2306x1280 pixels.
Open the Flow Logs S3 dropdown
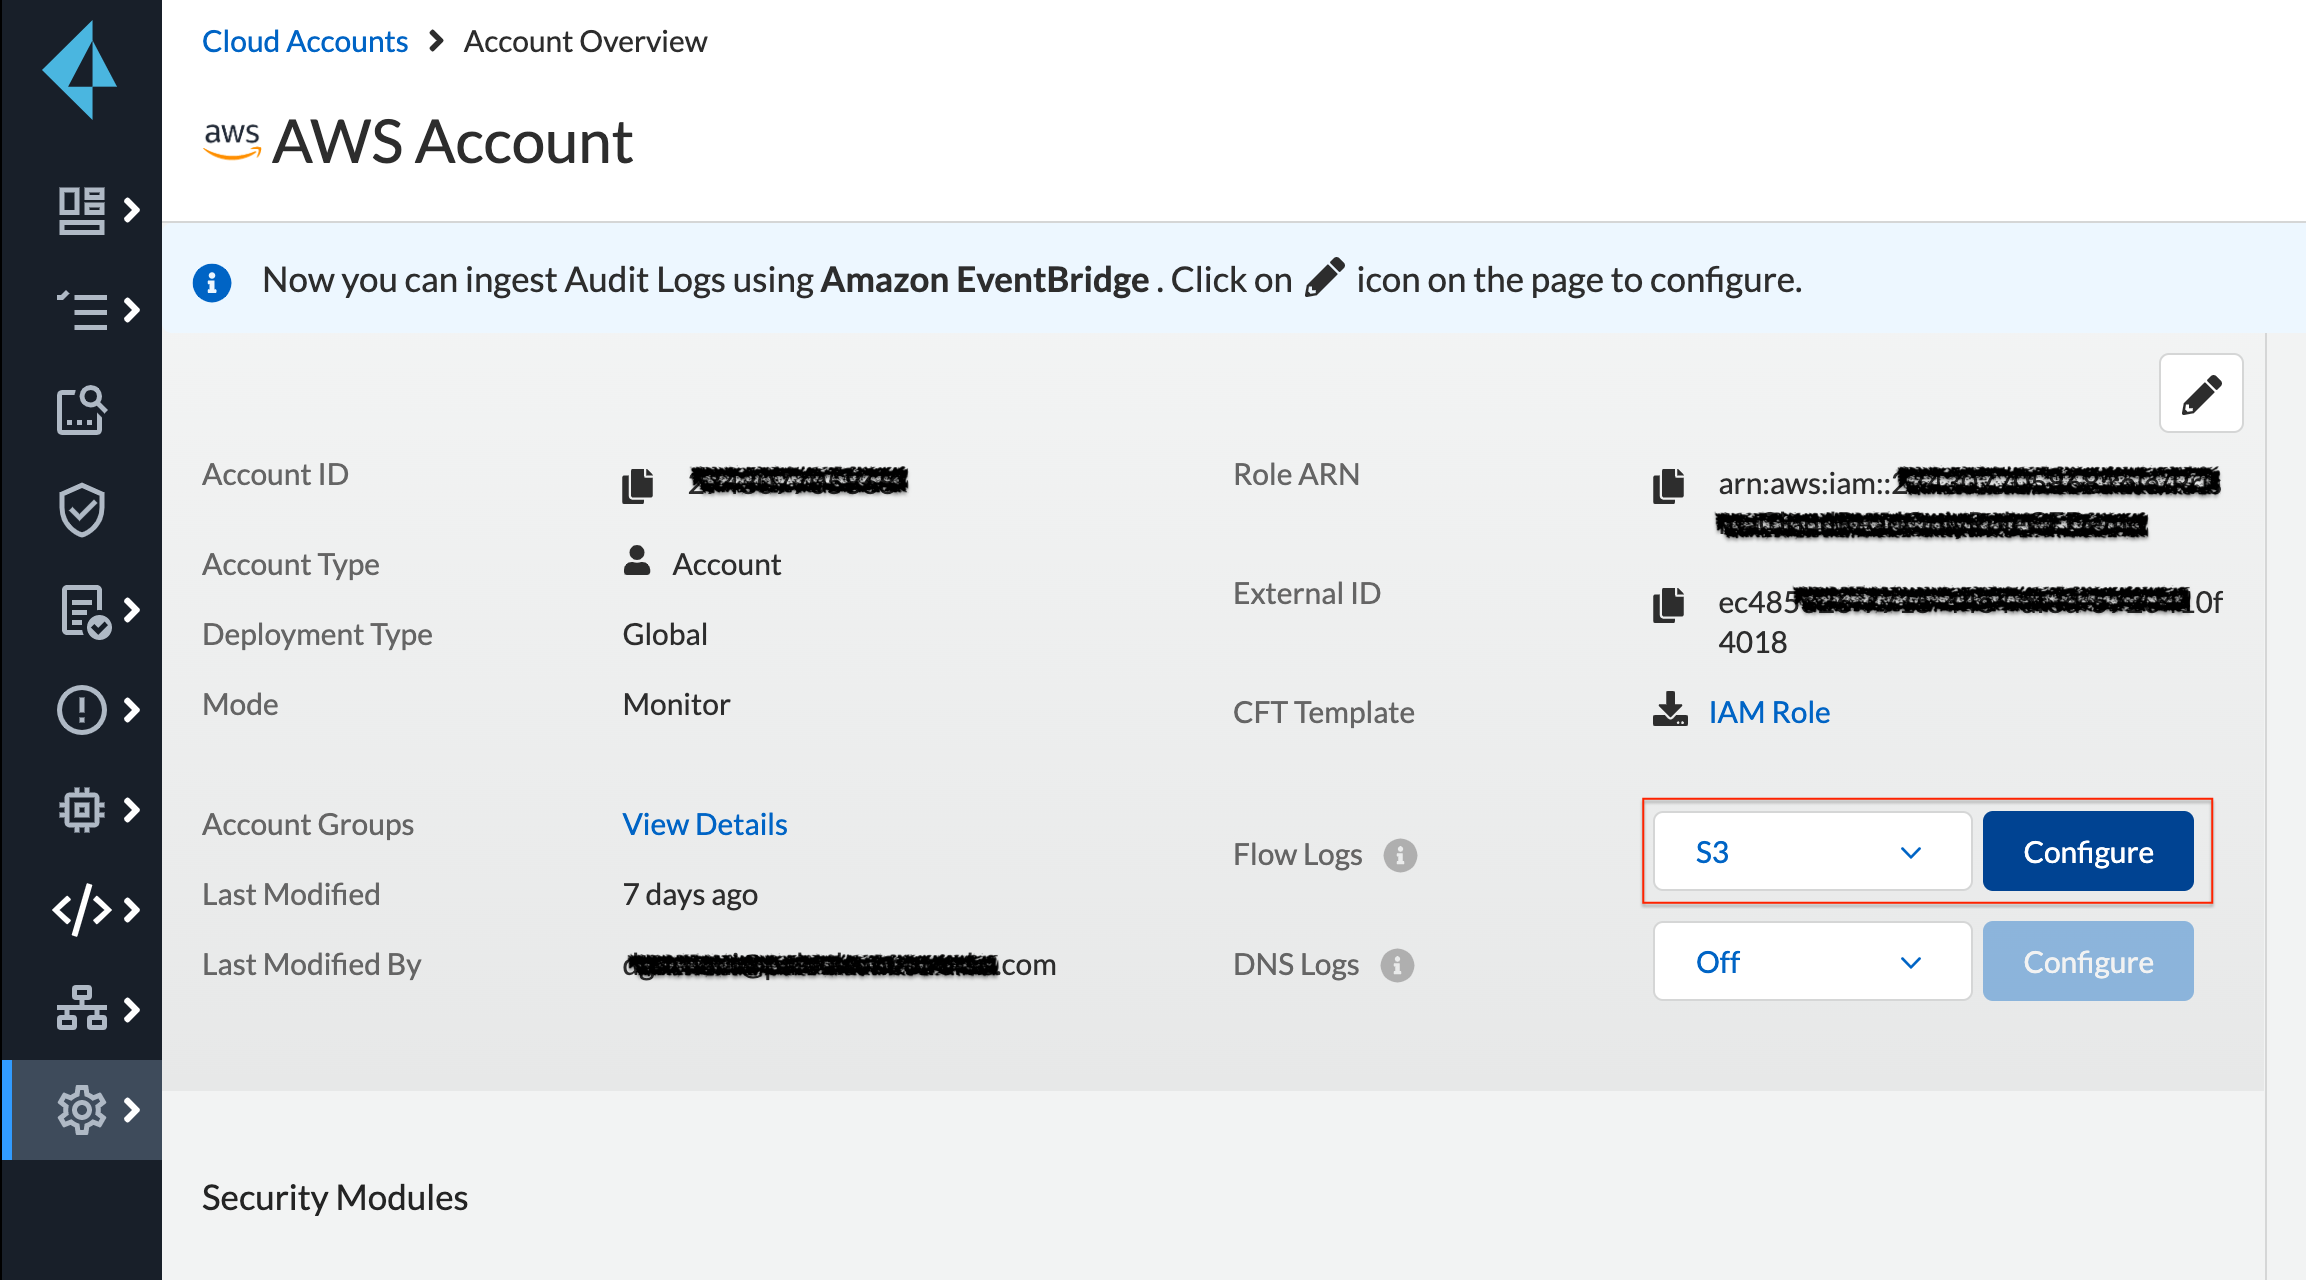click(1811, 852)
